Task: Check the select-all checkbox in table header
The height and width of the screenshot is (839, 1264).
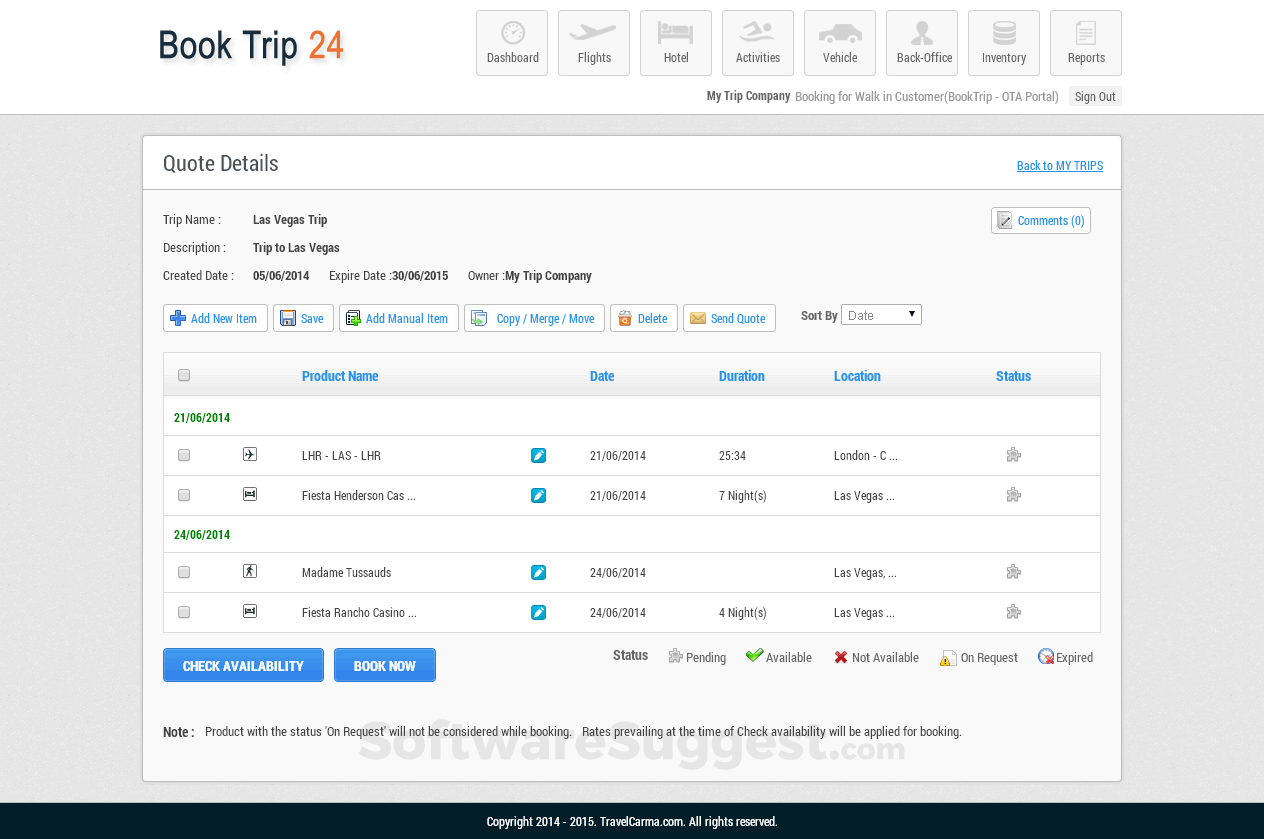Action: pyautogui.click(x=184, y=375)
